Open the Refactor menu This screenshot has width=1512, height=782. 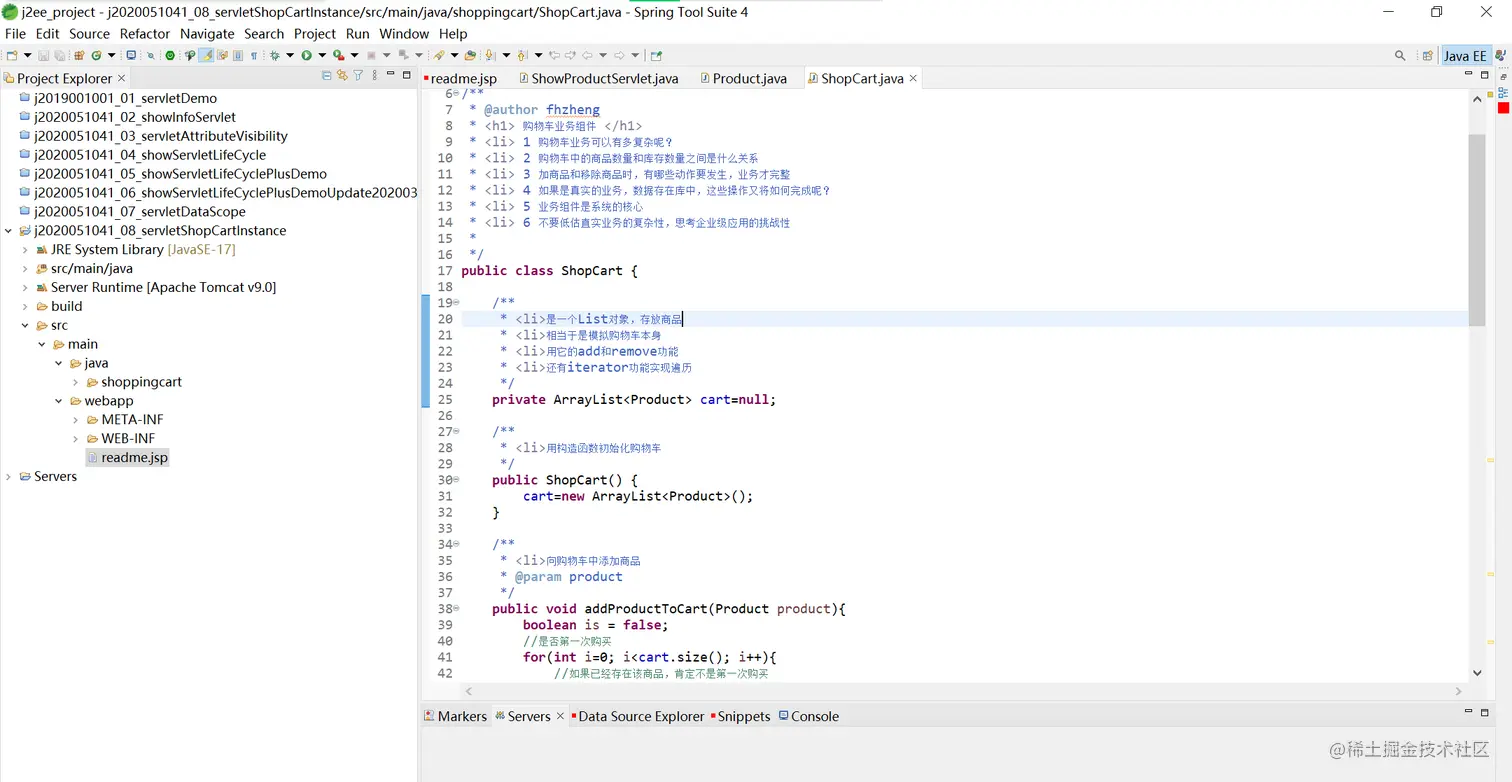click(145, 33)
